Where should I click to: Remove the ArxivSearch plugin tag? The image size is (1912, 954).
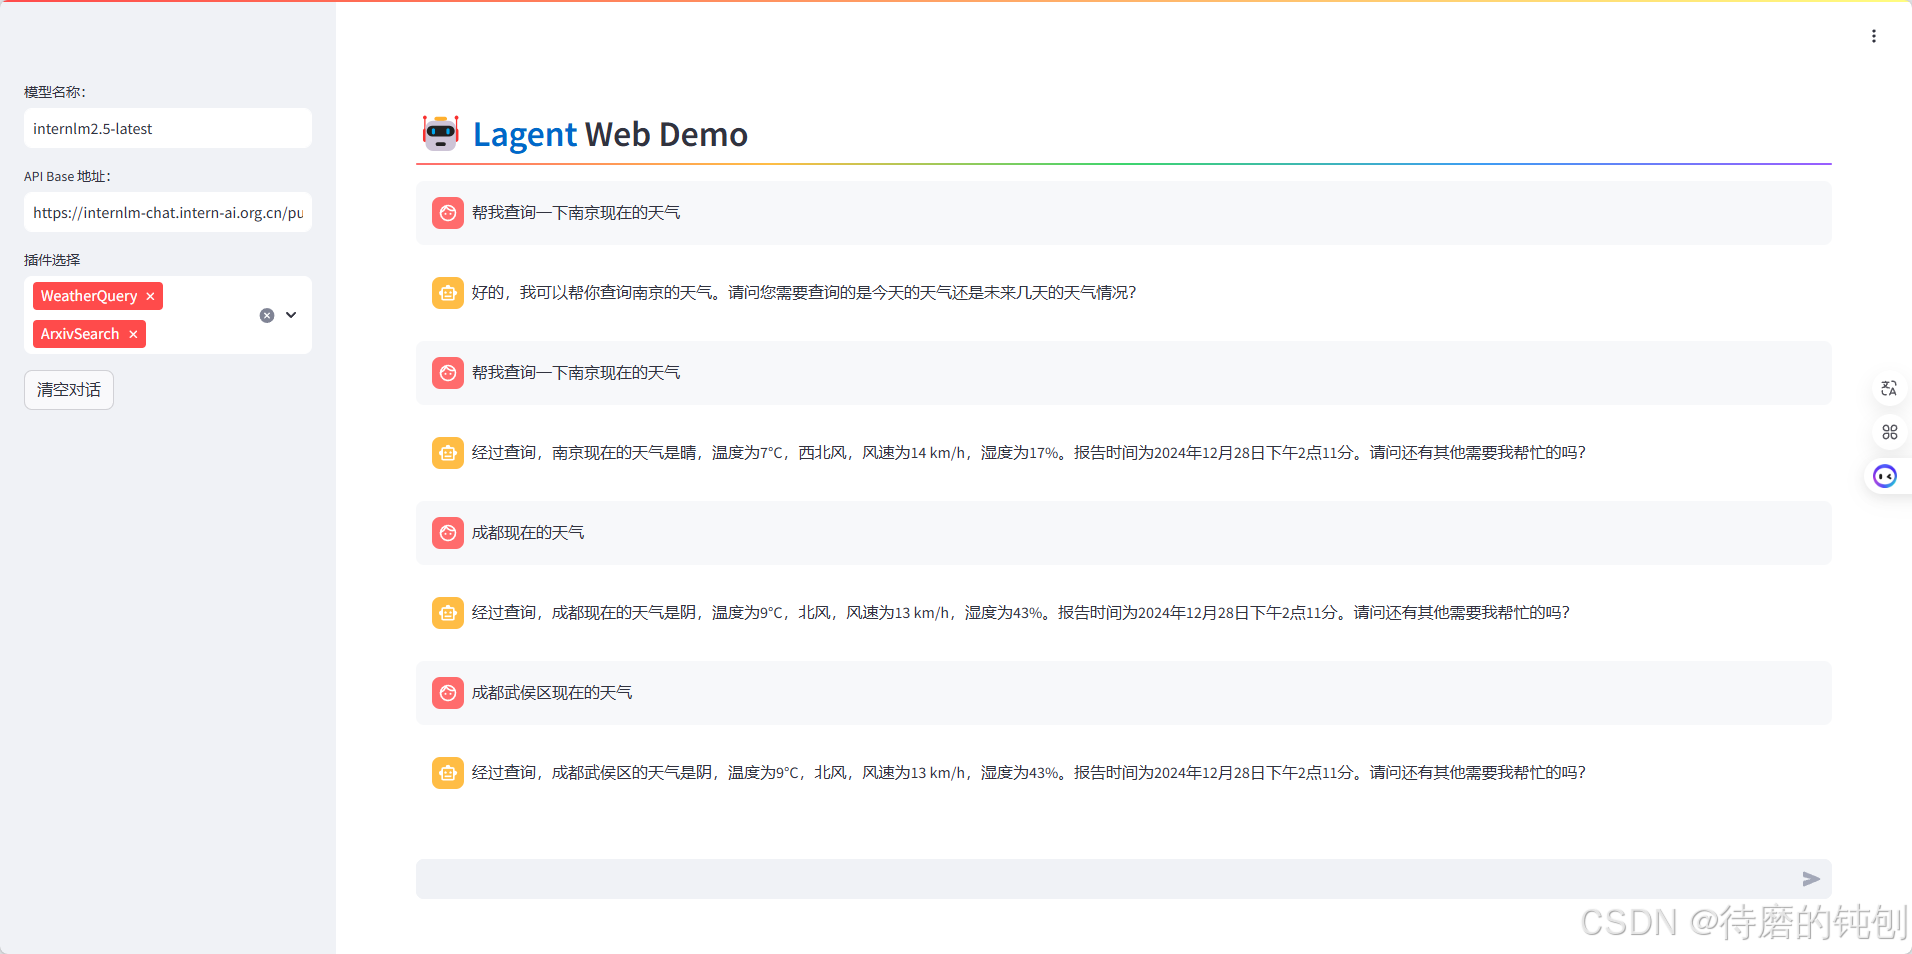pos(133,334)
